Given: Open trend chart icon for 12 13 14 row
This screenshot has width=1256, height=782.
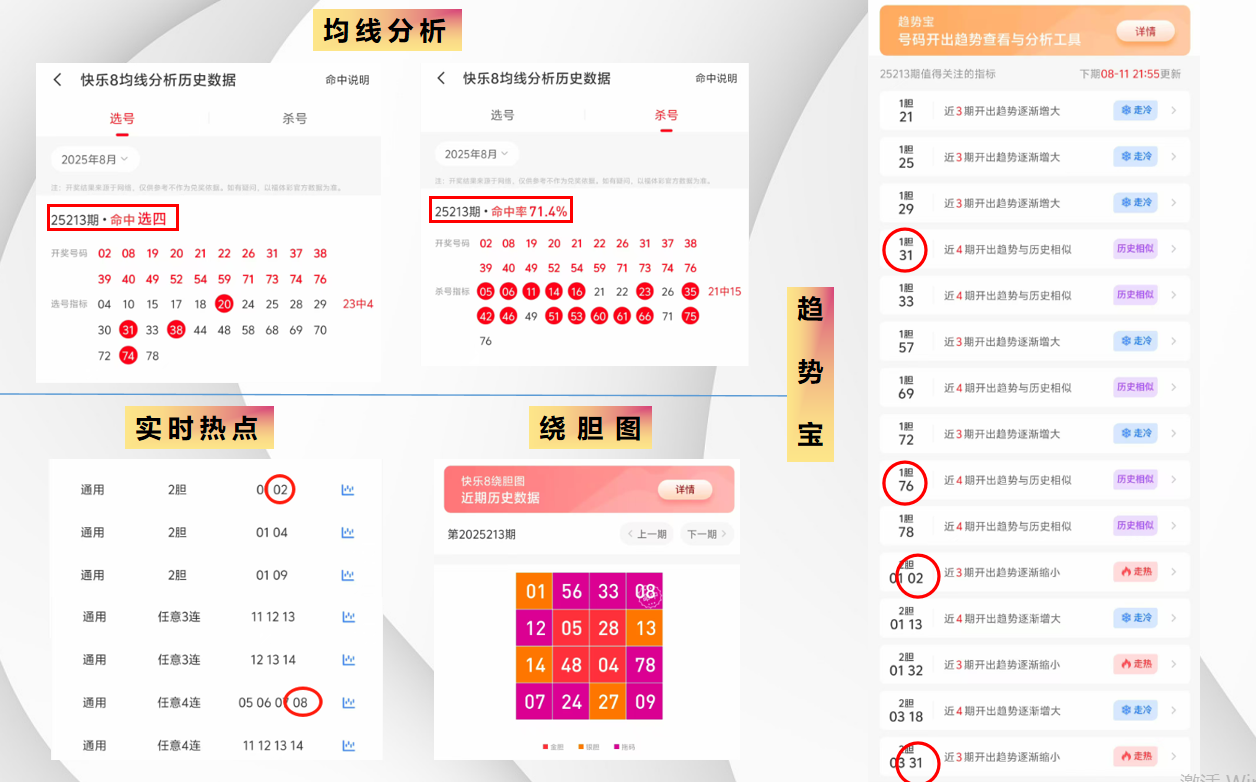Looking at the screenshot, I should coord(348,660).
